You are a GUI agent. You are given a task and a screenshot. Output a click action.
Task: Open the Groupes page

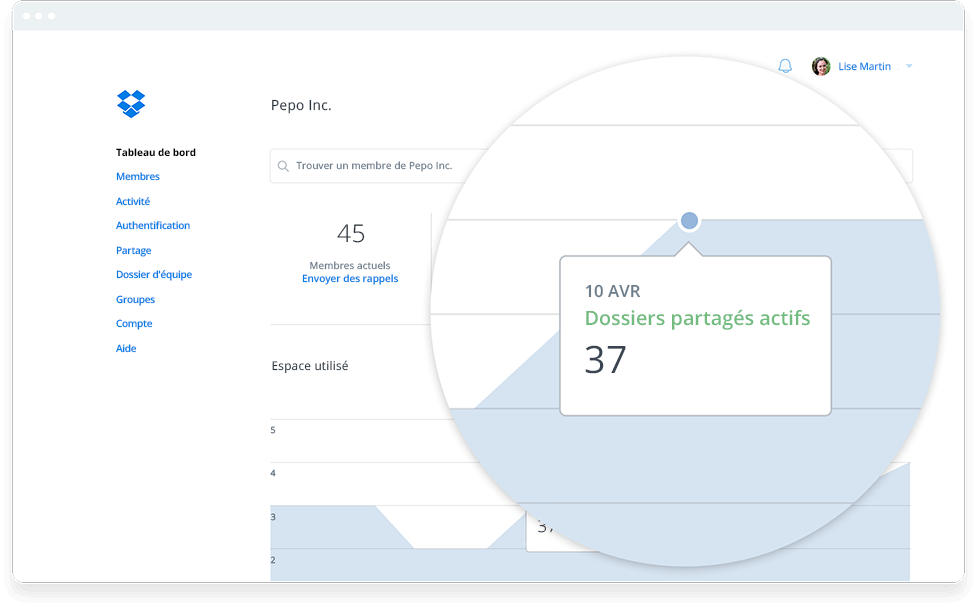pyautogui.click(x=135, y=300)
